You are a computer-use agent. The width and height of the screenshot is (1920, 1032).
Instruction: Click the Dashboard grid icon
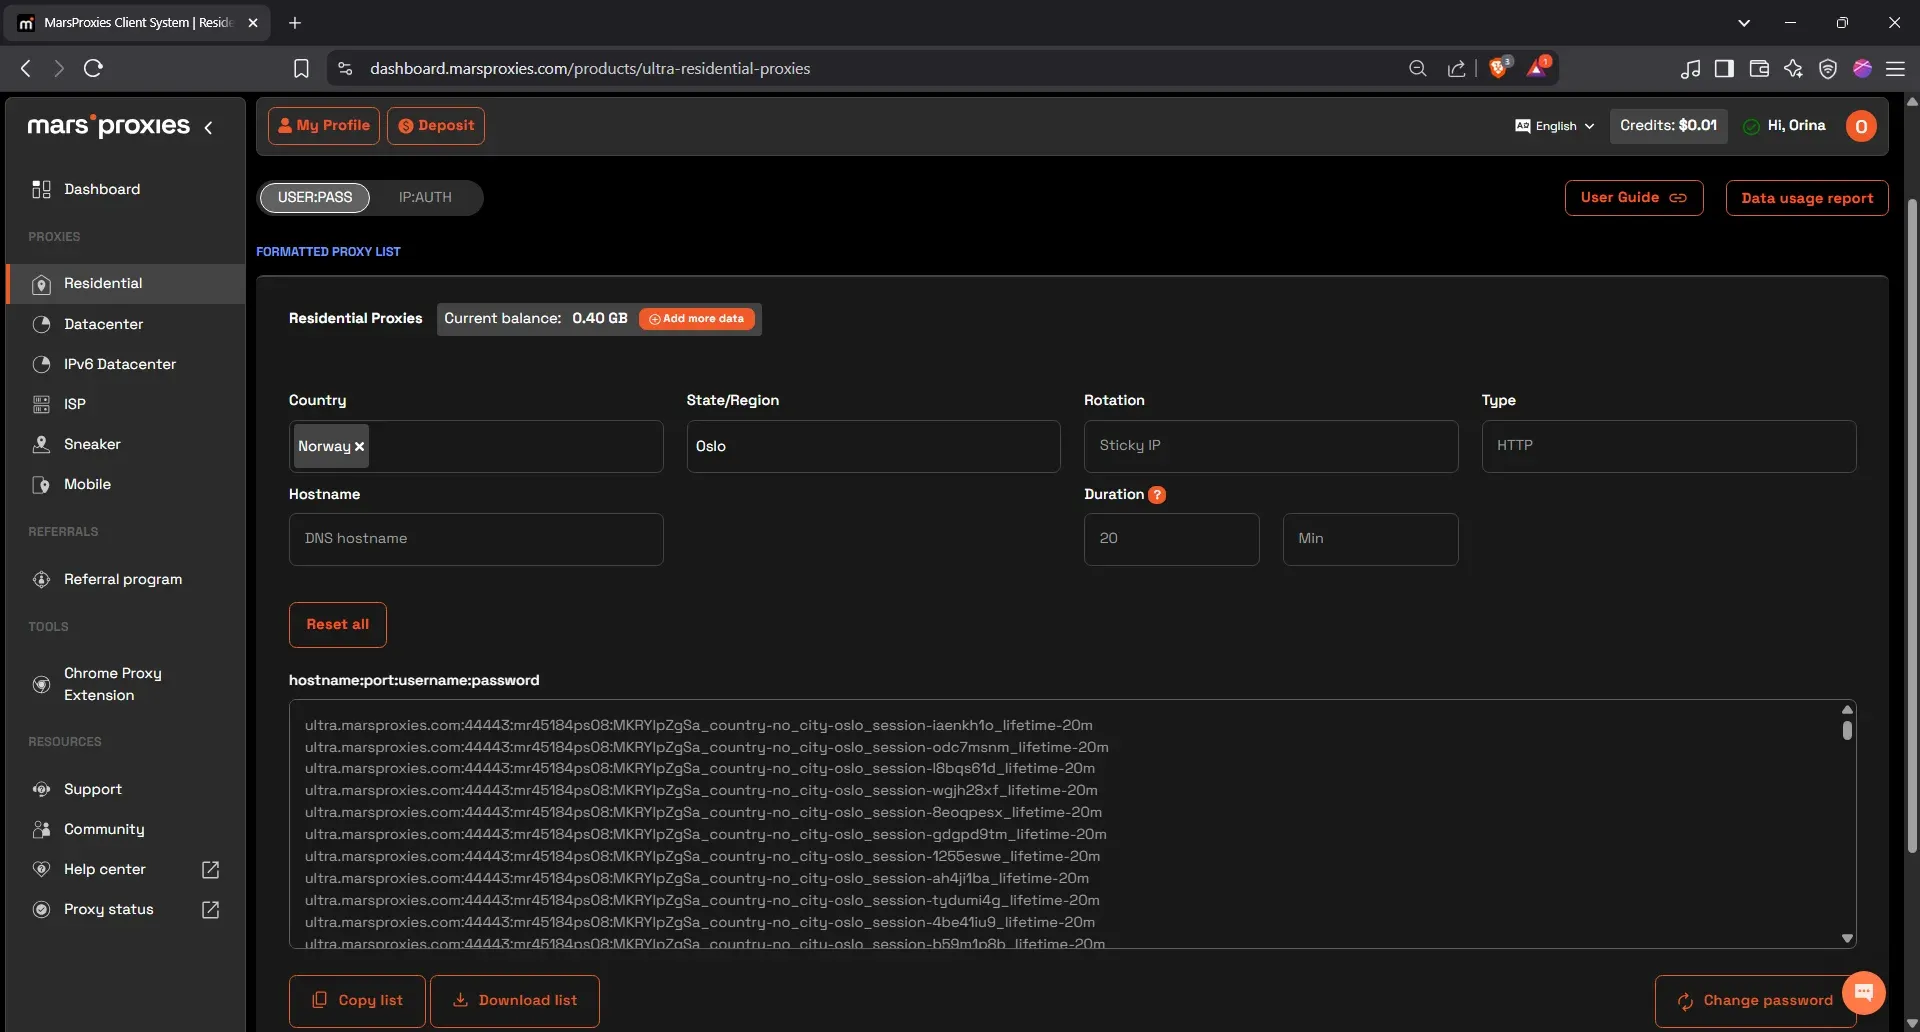[41, 189]
